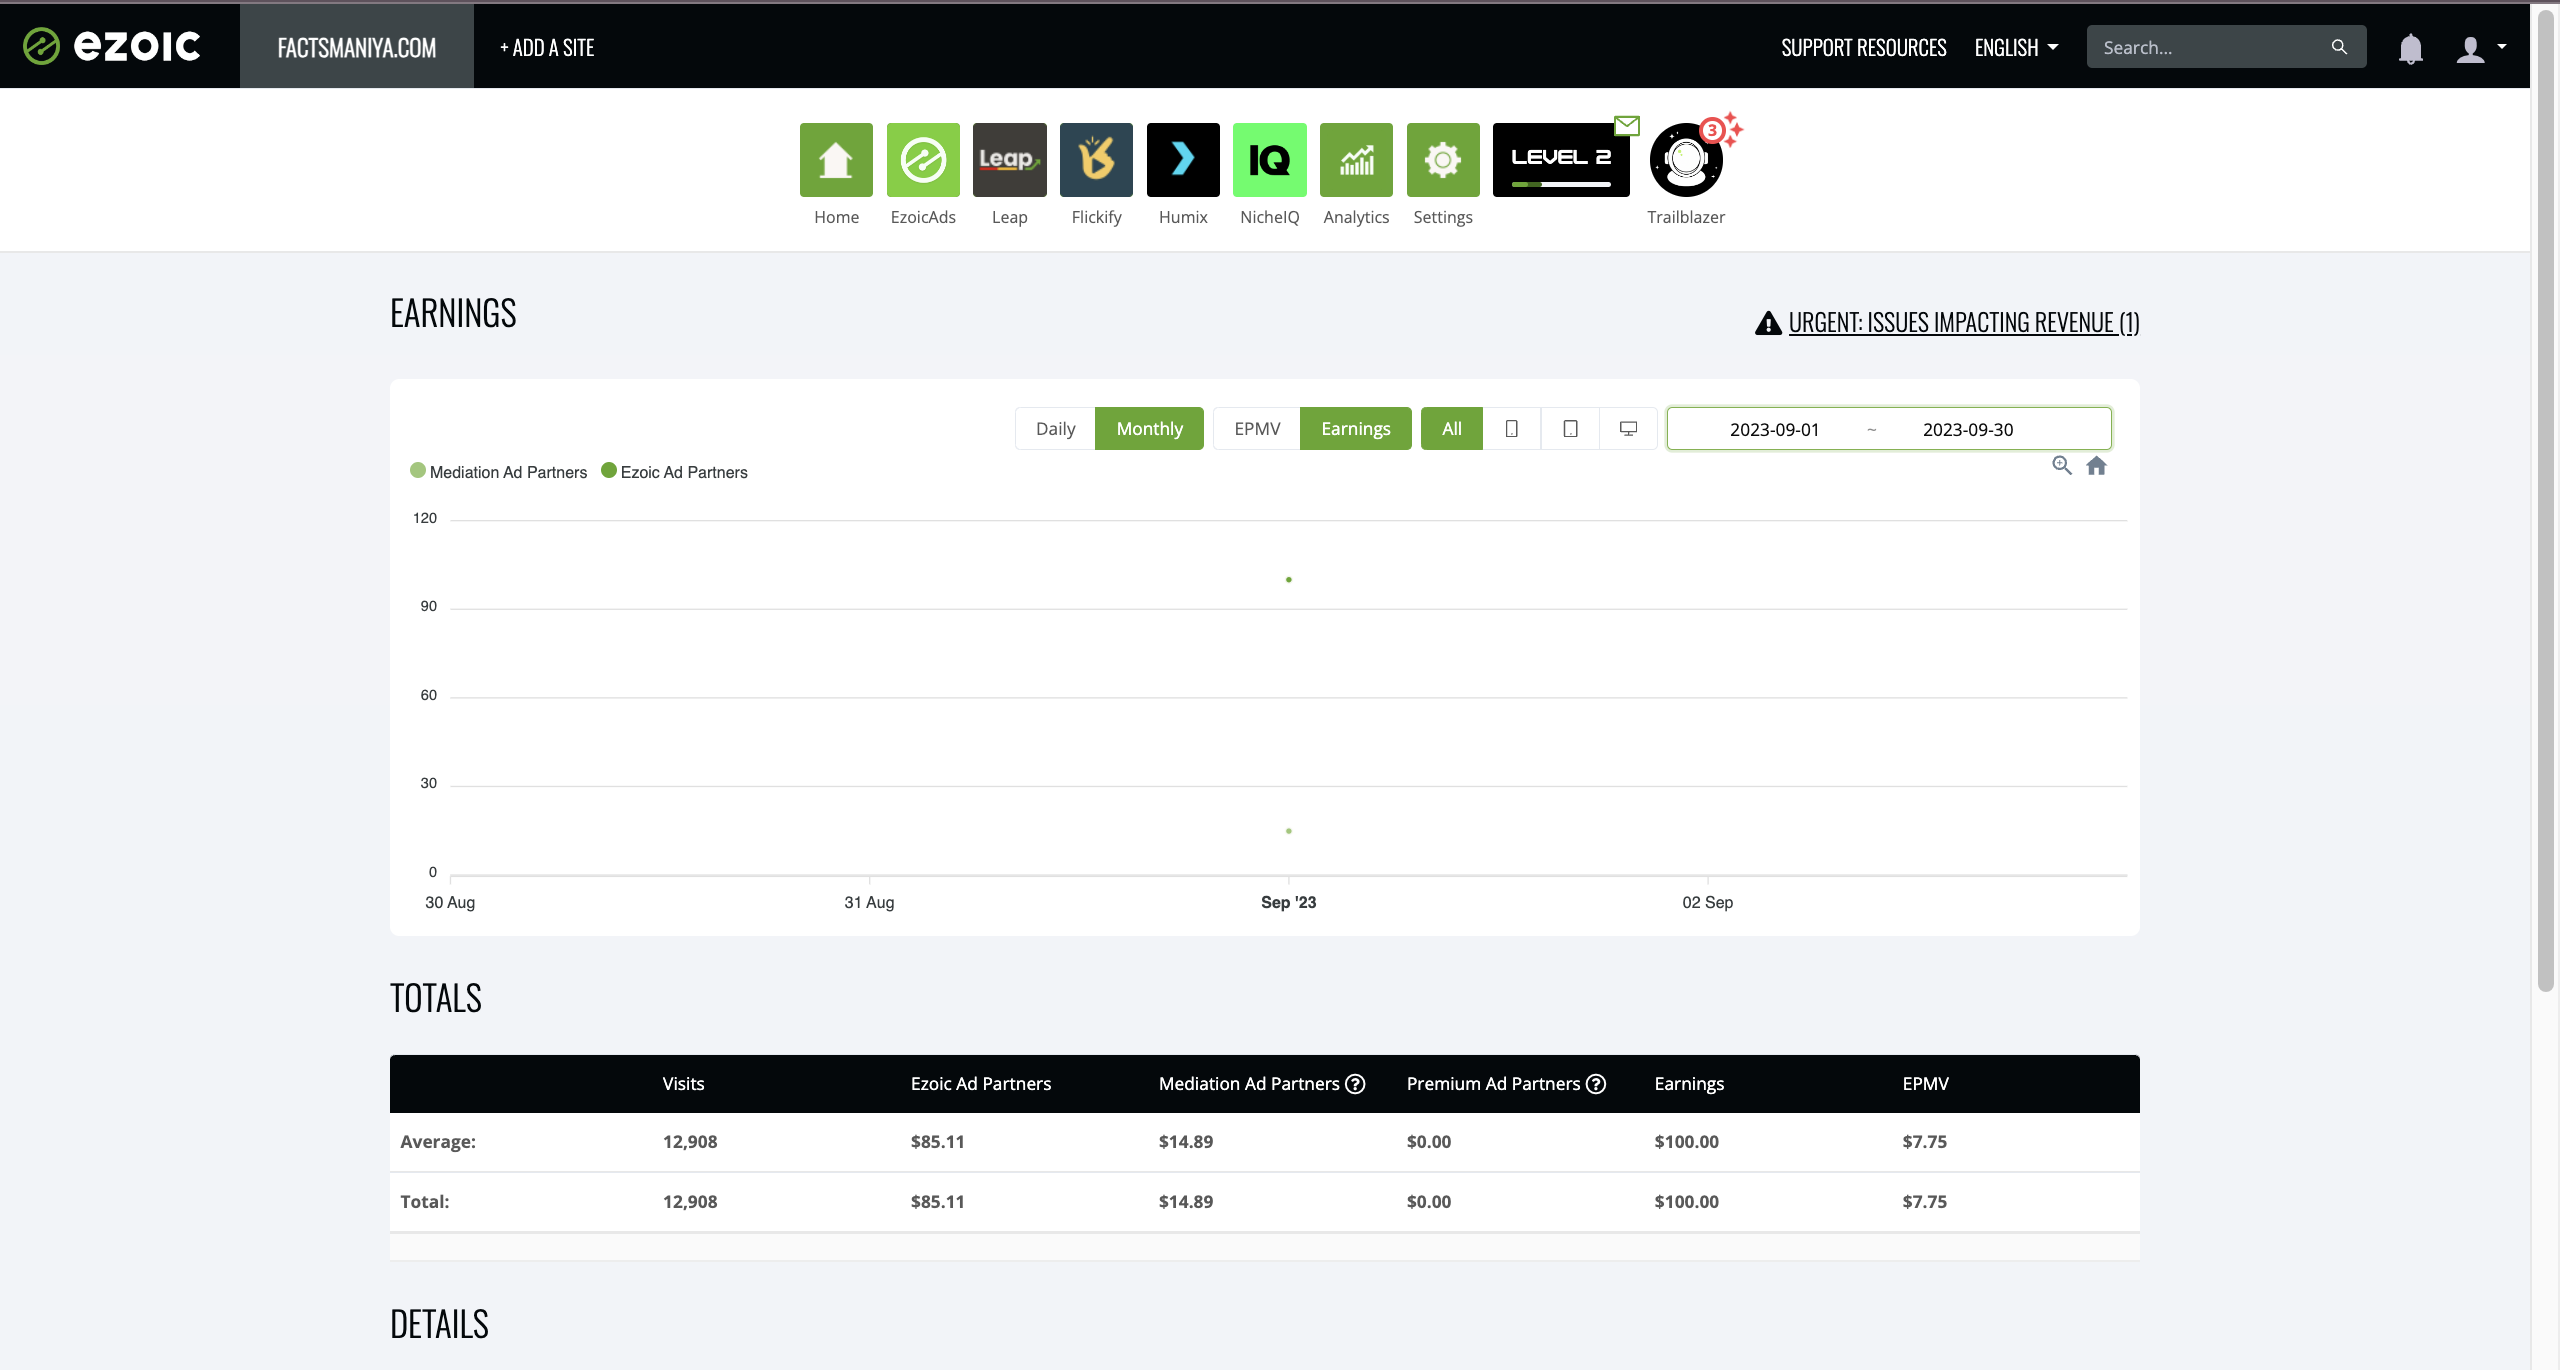Click Average visits value 12,908
This screenshot has height=1370, width=2560.
pos(690,1141)
